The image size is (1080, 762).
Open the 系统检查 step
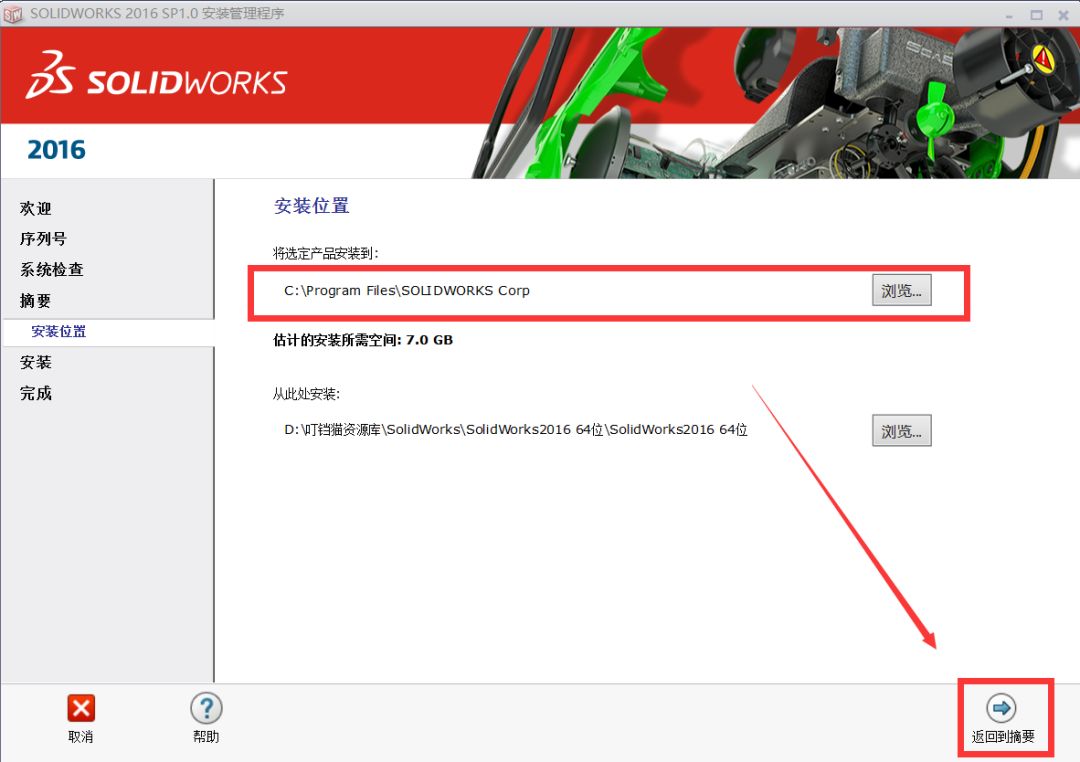click(x=52, y=269)
